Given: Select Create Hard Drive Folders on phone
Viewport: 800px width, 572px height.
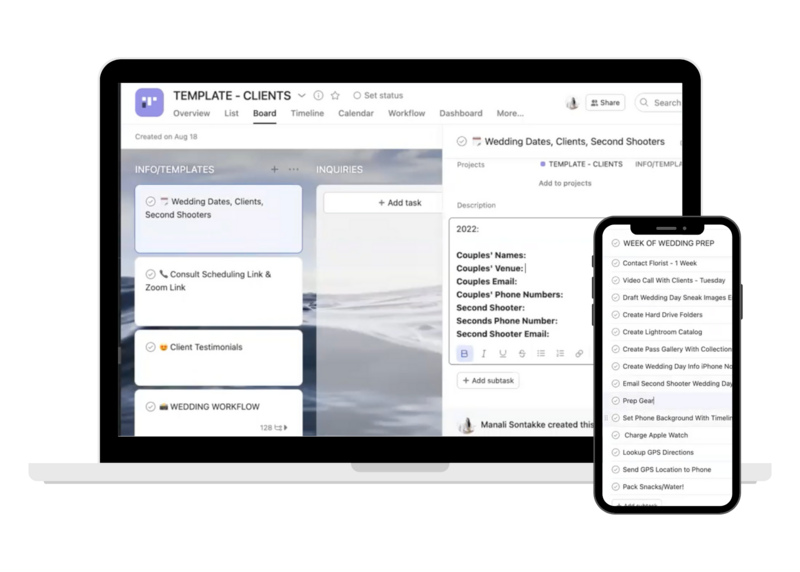Looking at the screenshot, I should pos(662,315).
